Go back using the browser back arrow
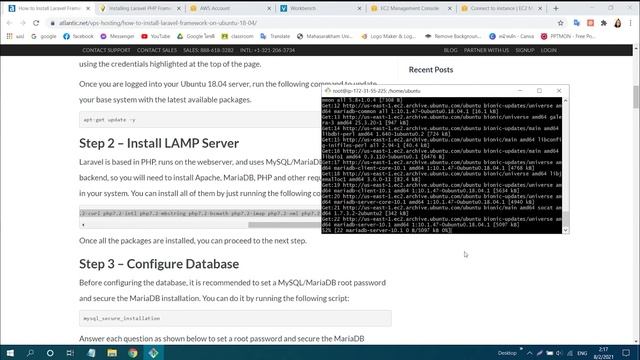 point(9,23)
